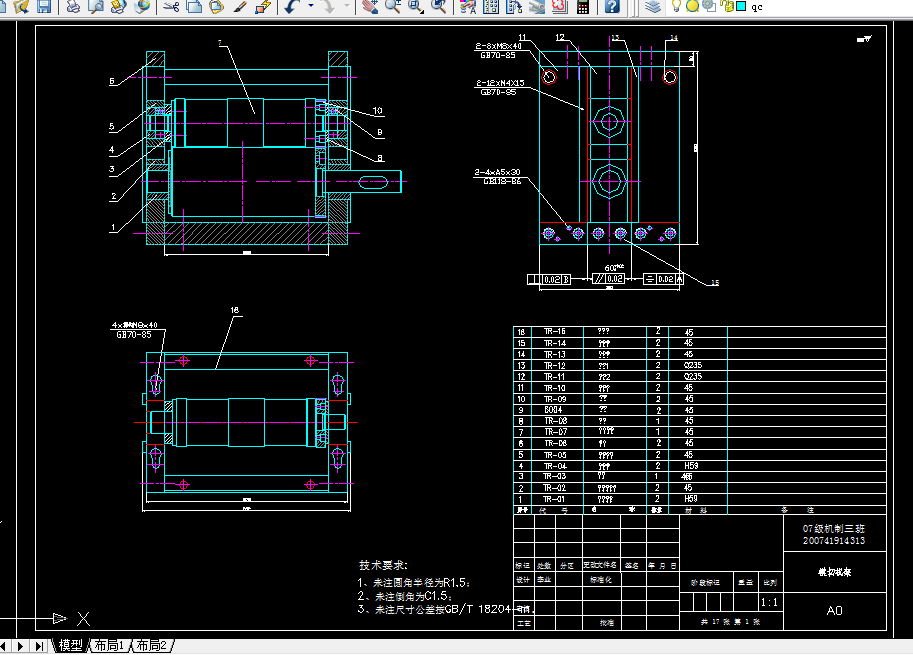The width and height of the screenshot is (913, 655).
Task: Open the QuickCalc calculator
Action: tap(582, 6)
